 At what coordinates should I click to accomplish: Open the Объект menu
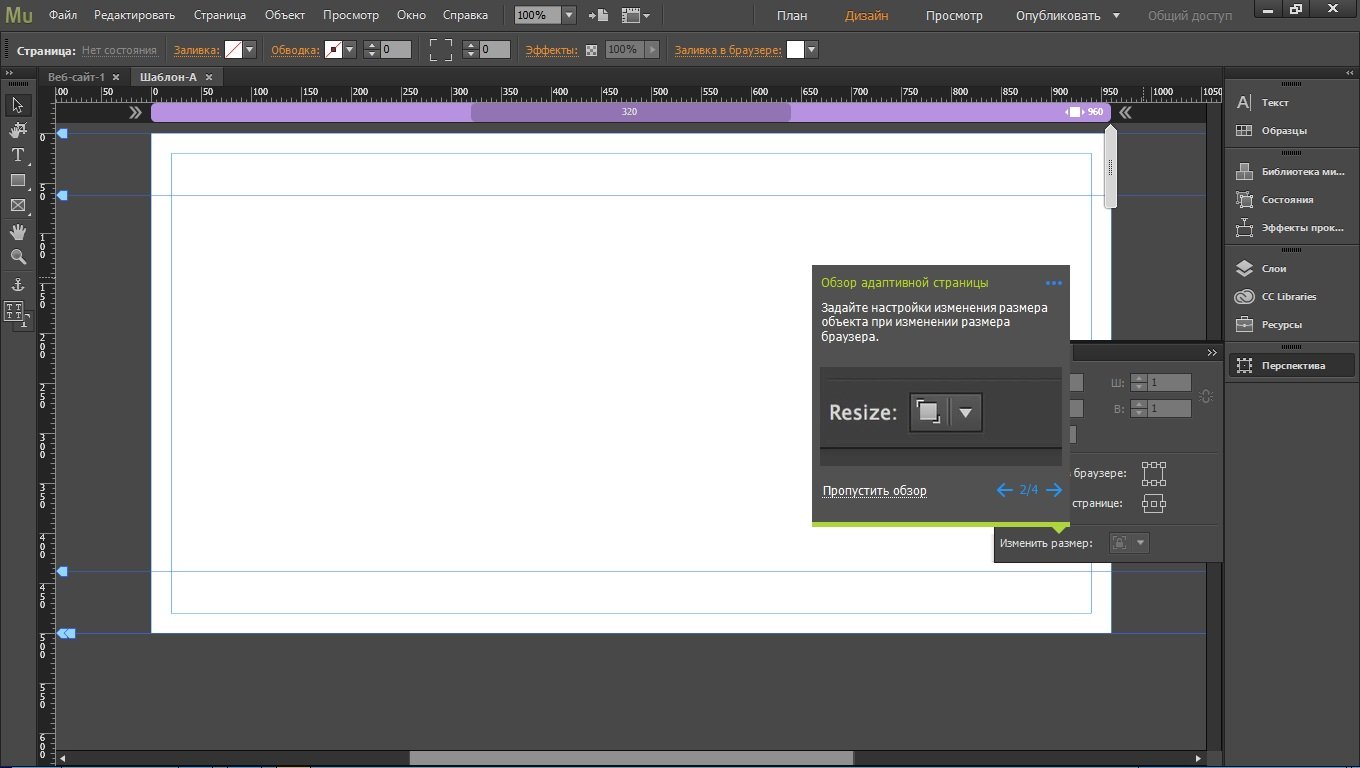(x=284, y=16)
